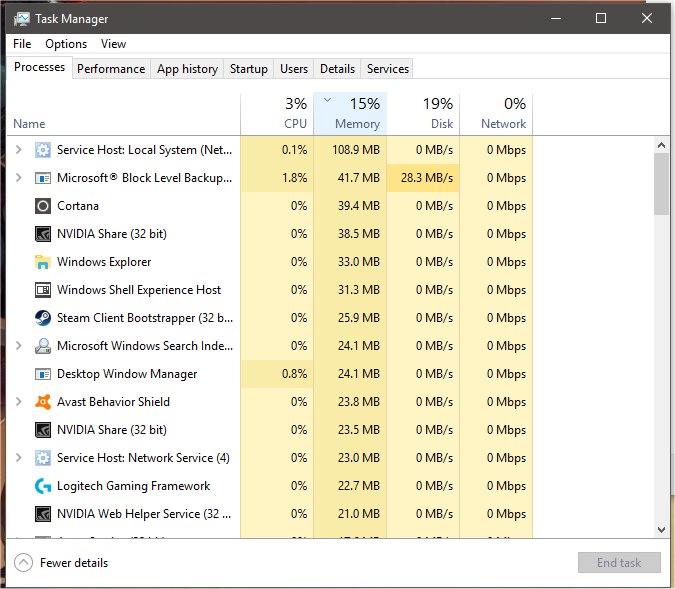Click the Steam Client Bootstrapper icon
675x589 pixels.
coord(43,318)
